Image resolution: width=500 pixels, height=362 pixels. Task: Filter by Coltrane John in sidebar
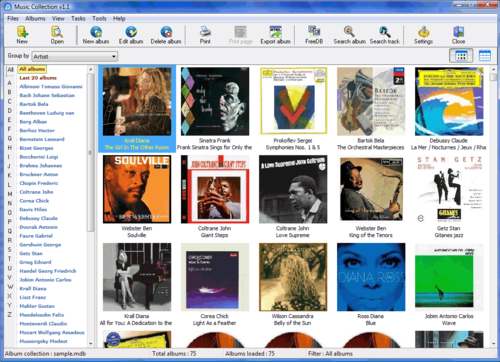point(36,192)
